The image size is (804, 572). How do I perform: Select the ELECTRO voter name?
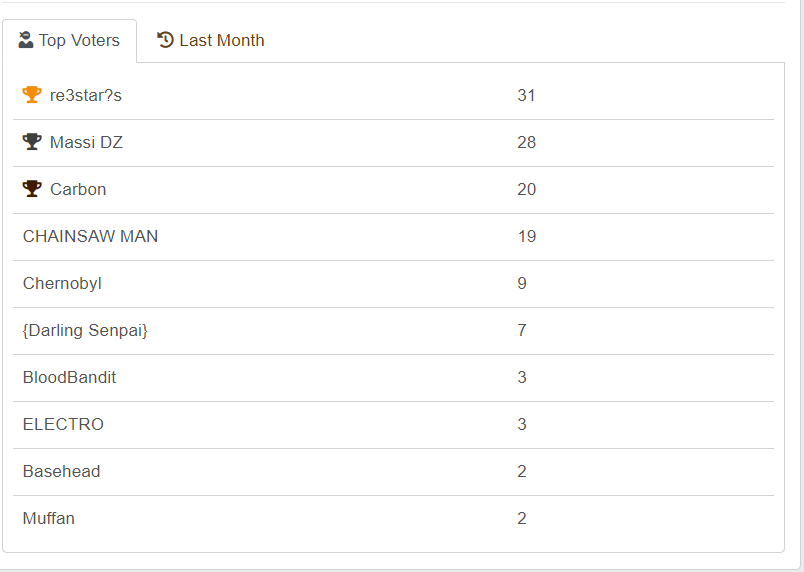click(x=63, y=424)
